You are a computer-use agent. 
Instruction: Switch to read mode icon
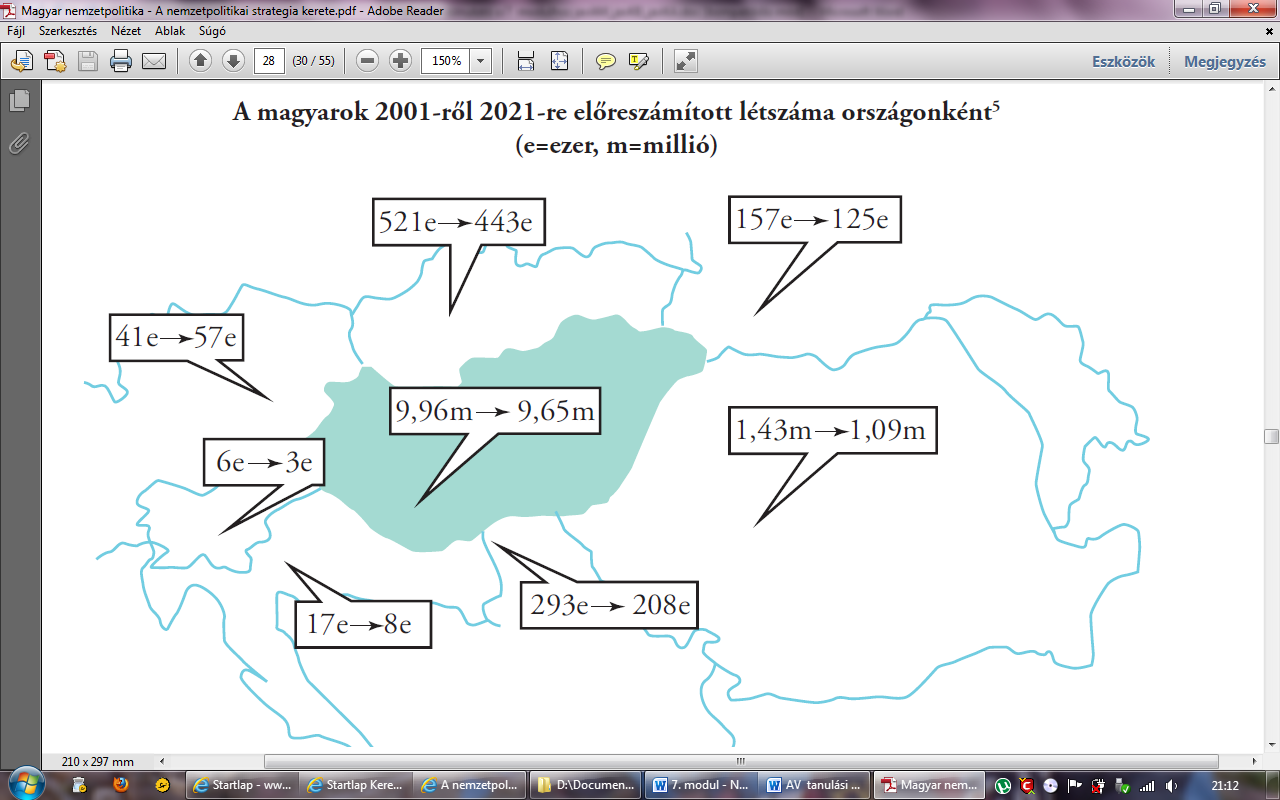pos(686,61)
